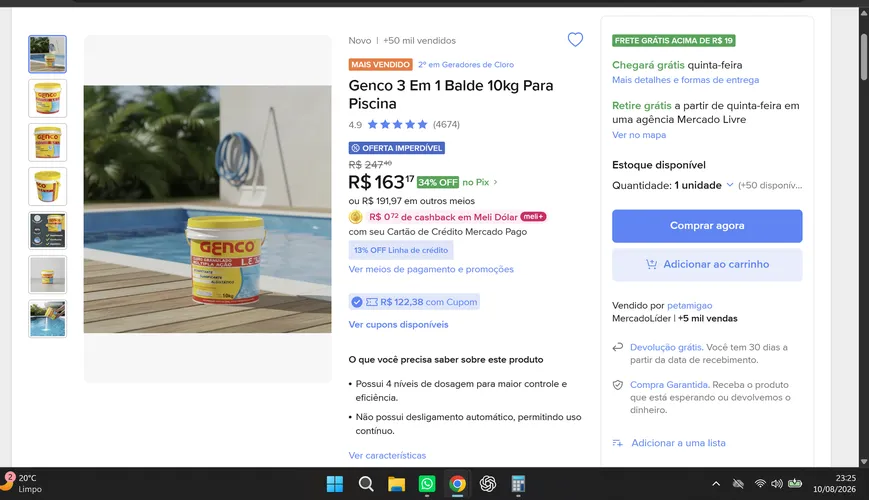This screenshot has height=500, width=869.
Task: Open 'Ver no mapa' link
Action: pyautogui.click(x=639, y=135)
